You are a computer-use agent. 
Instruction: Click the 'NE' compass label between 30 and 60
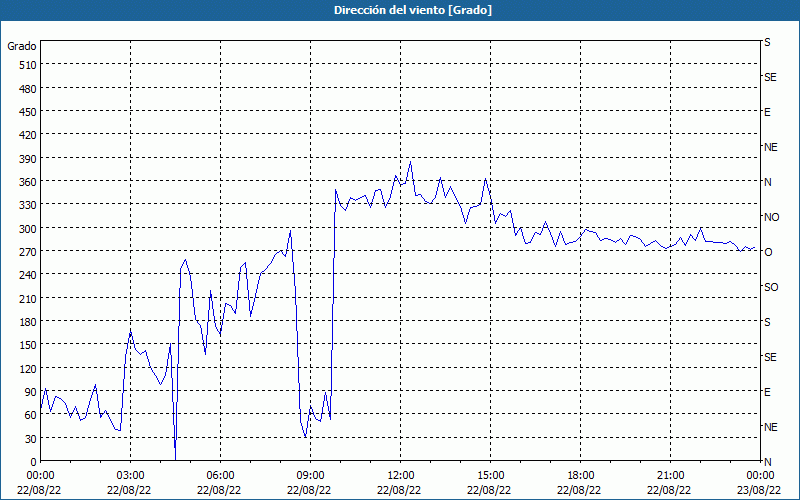click(x=771, y=427)
